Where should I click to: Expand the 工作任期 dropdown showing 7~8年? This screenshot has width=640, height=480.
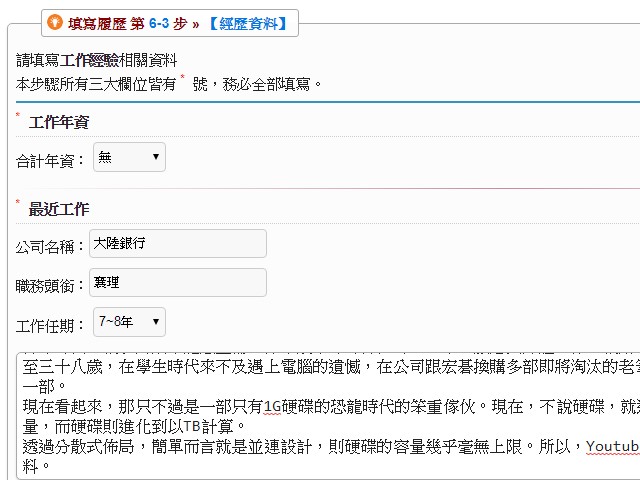pyautogui.click(x=129, y=322)
